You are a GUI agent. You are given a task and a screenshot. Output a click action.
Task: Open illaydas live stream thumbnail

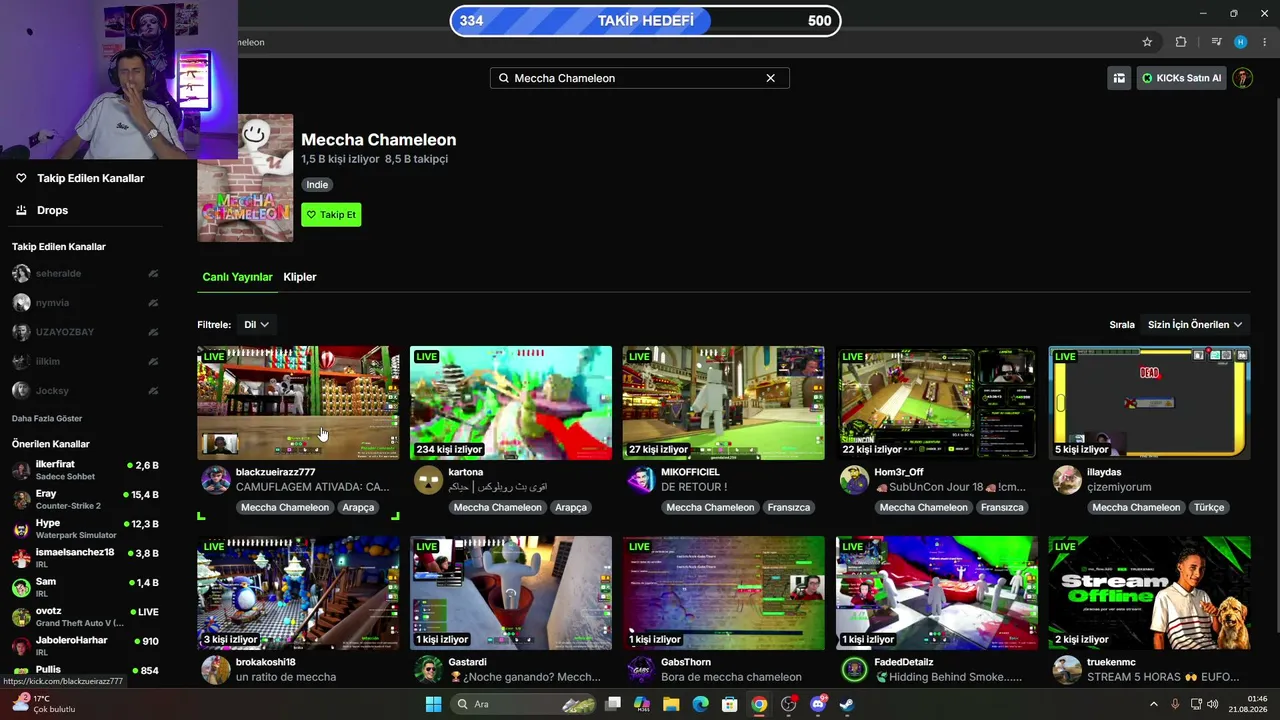coord(1149,403)
